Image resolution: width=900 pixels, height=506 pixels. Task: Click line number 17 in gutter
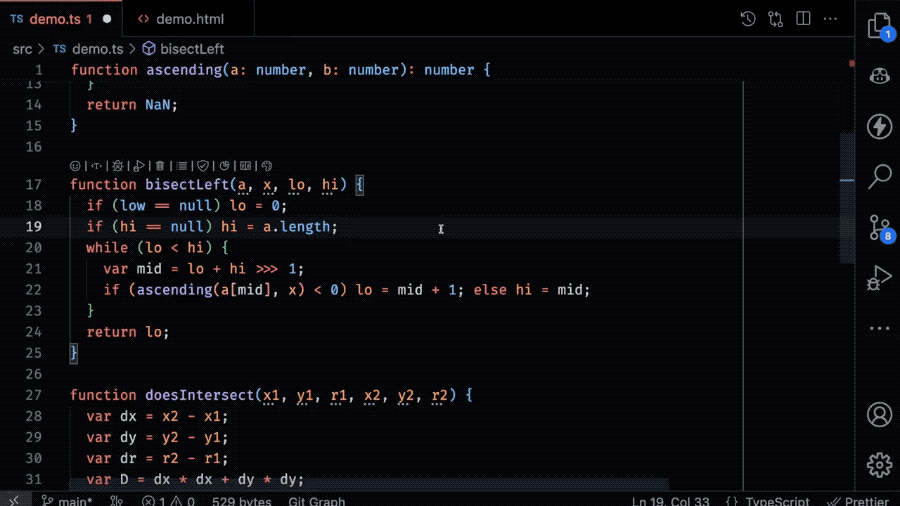coord(34,185)
